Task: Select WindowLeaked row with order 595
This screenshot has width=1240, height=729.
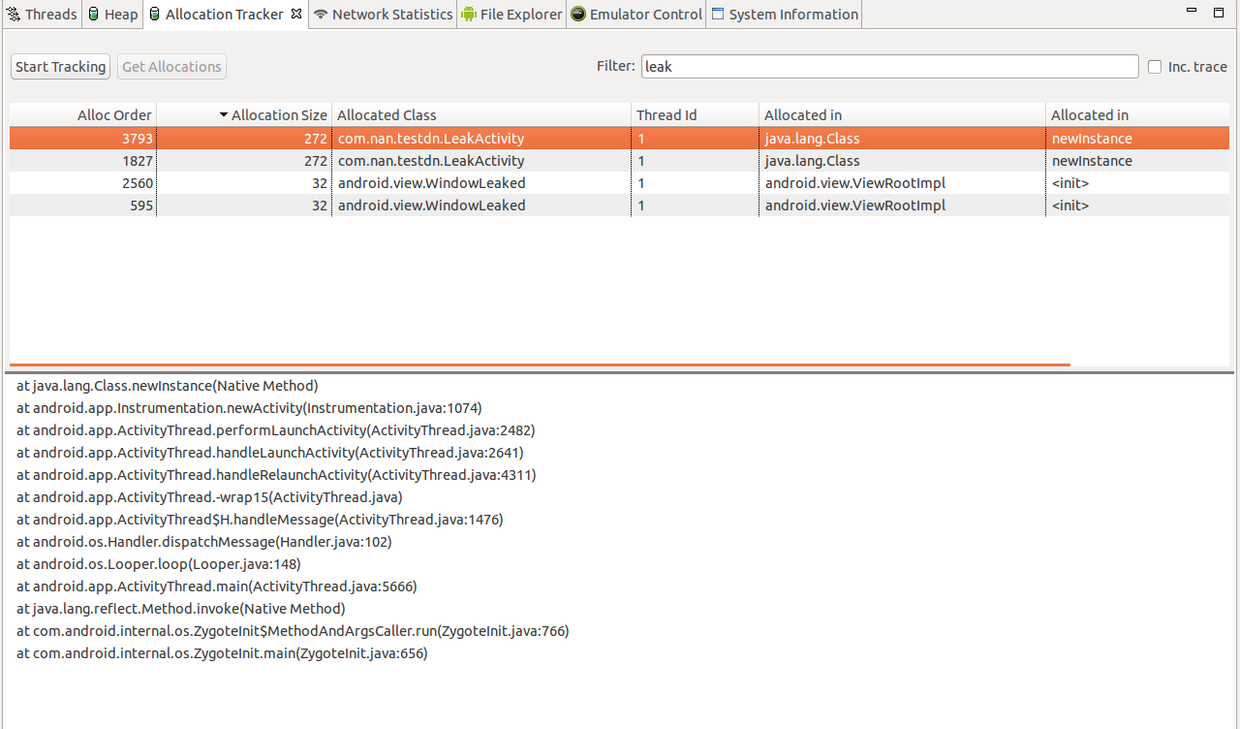Action: (619, 205)
